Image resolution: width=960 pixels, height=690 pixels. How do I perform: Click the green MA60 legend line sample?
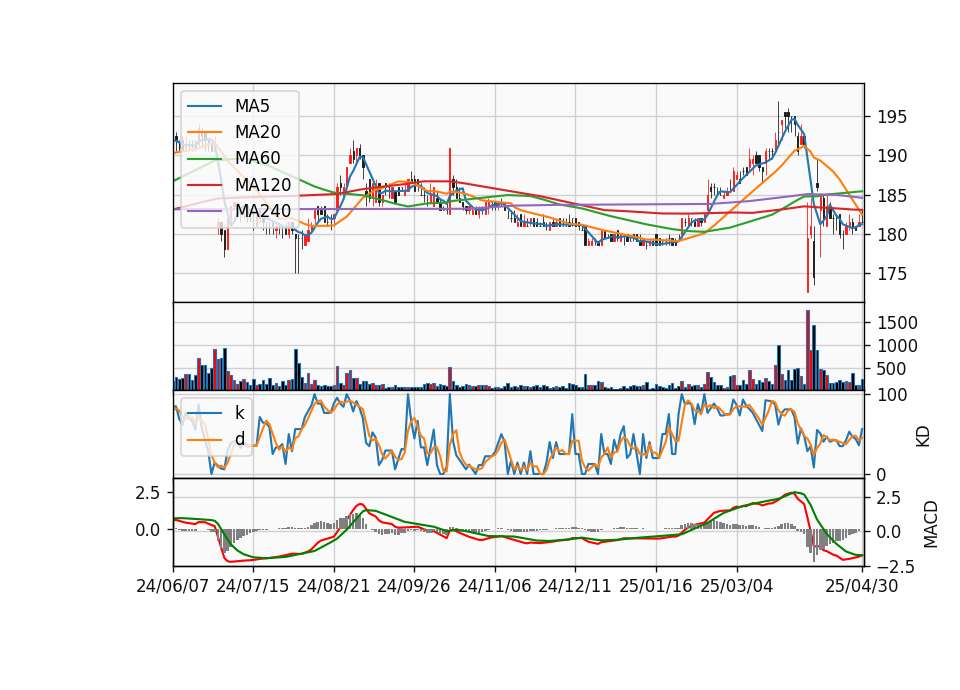204,158
